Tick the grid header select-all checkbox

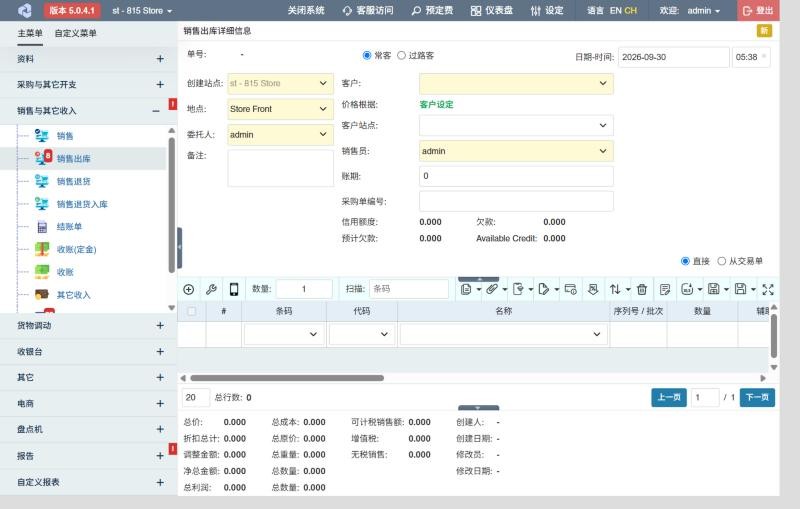point(192,311)
